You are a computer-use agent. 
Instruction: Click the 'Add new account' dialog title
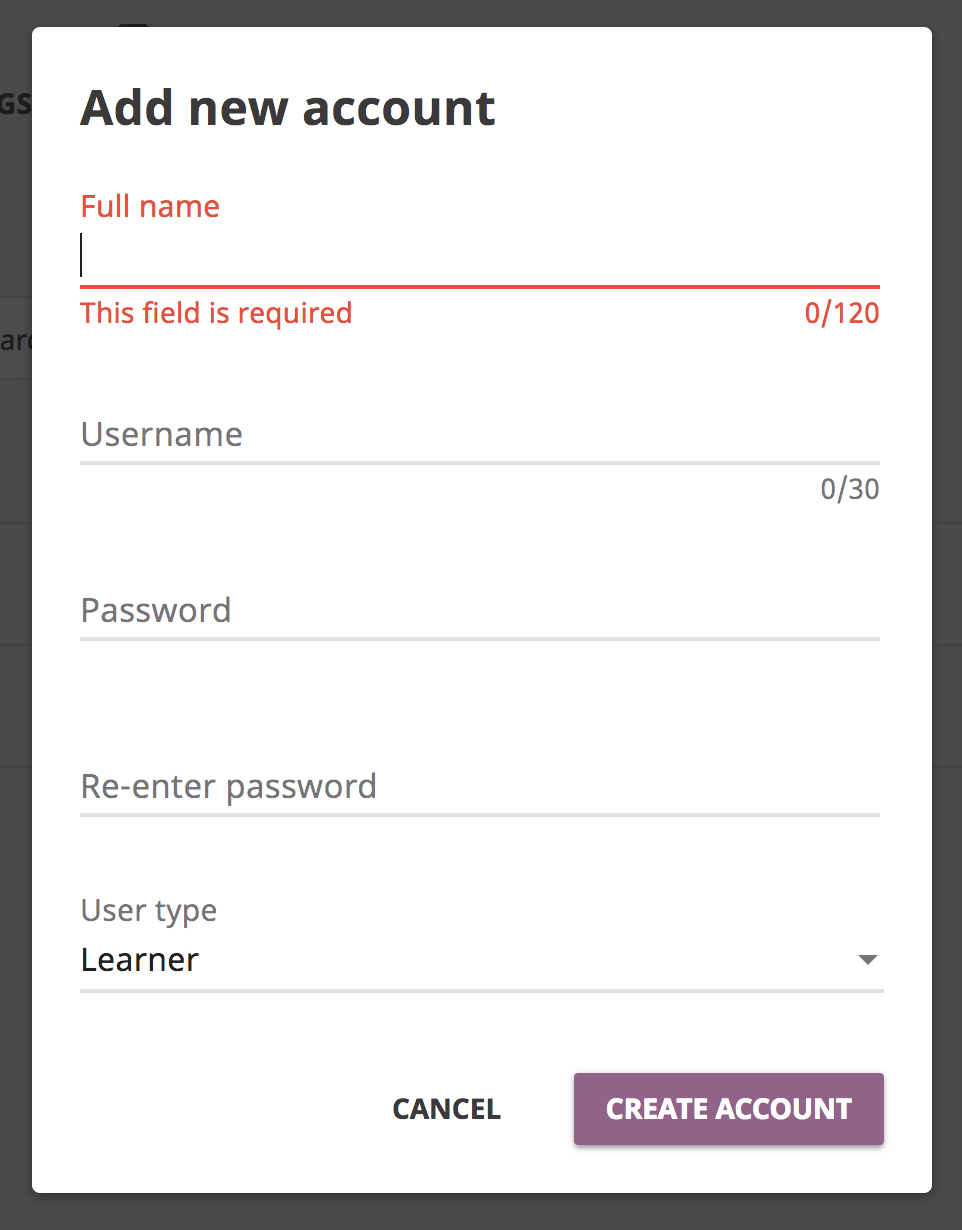[x=288, y=107]
